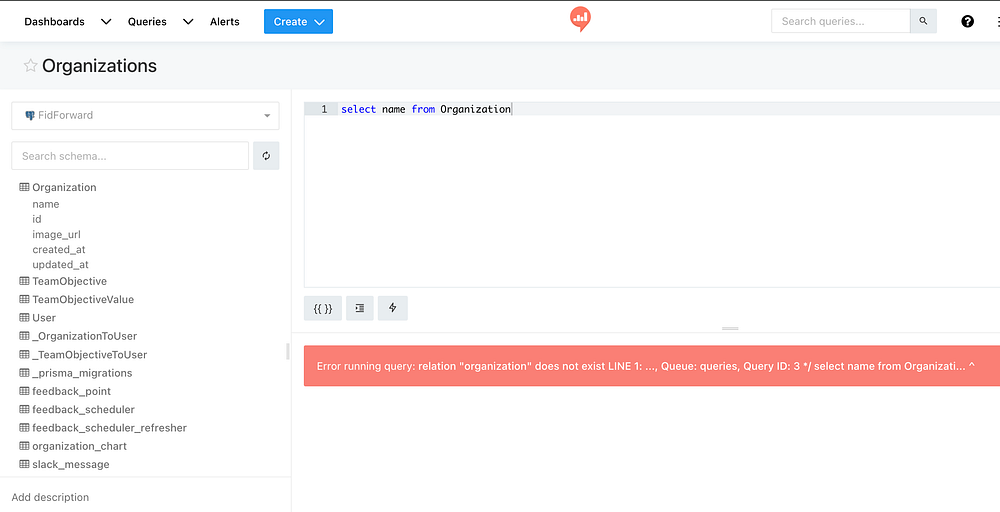Click the feedback_point table icon
1000x512 pixels.
coord(24,391)
